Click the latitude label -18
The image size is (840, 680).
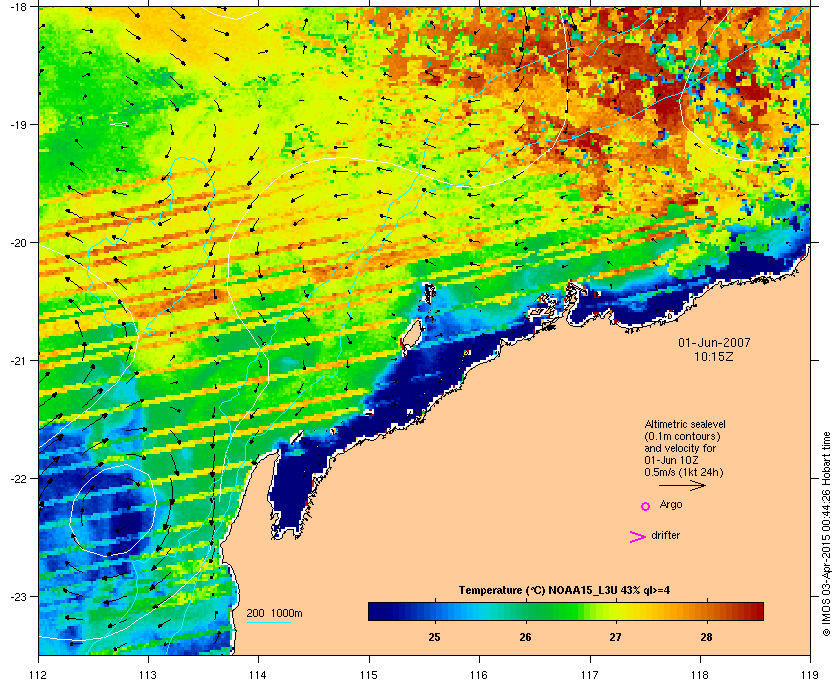(x=18, y=7)
